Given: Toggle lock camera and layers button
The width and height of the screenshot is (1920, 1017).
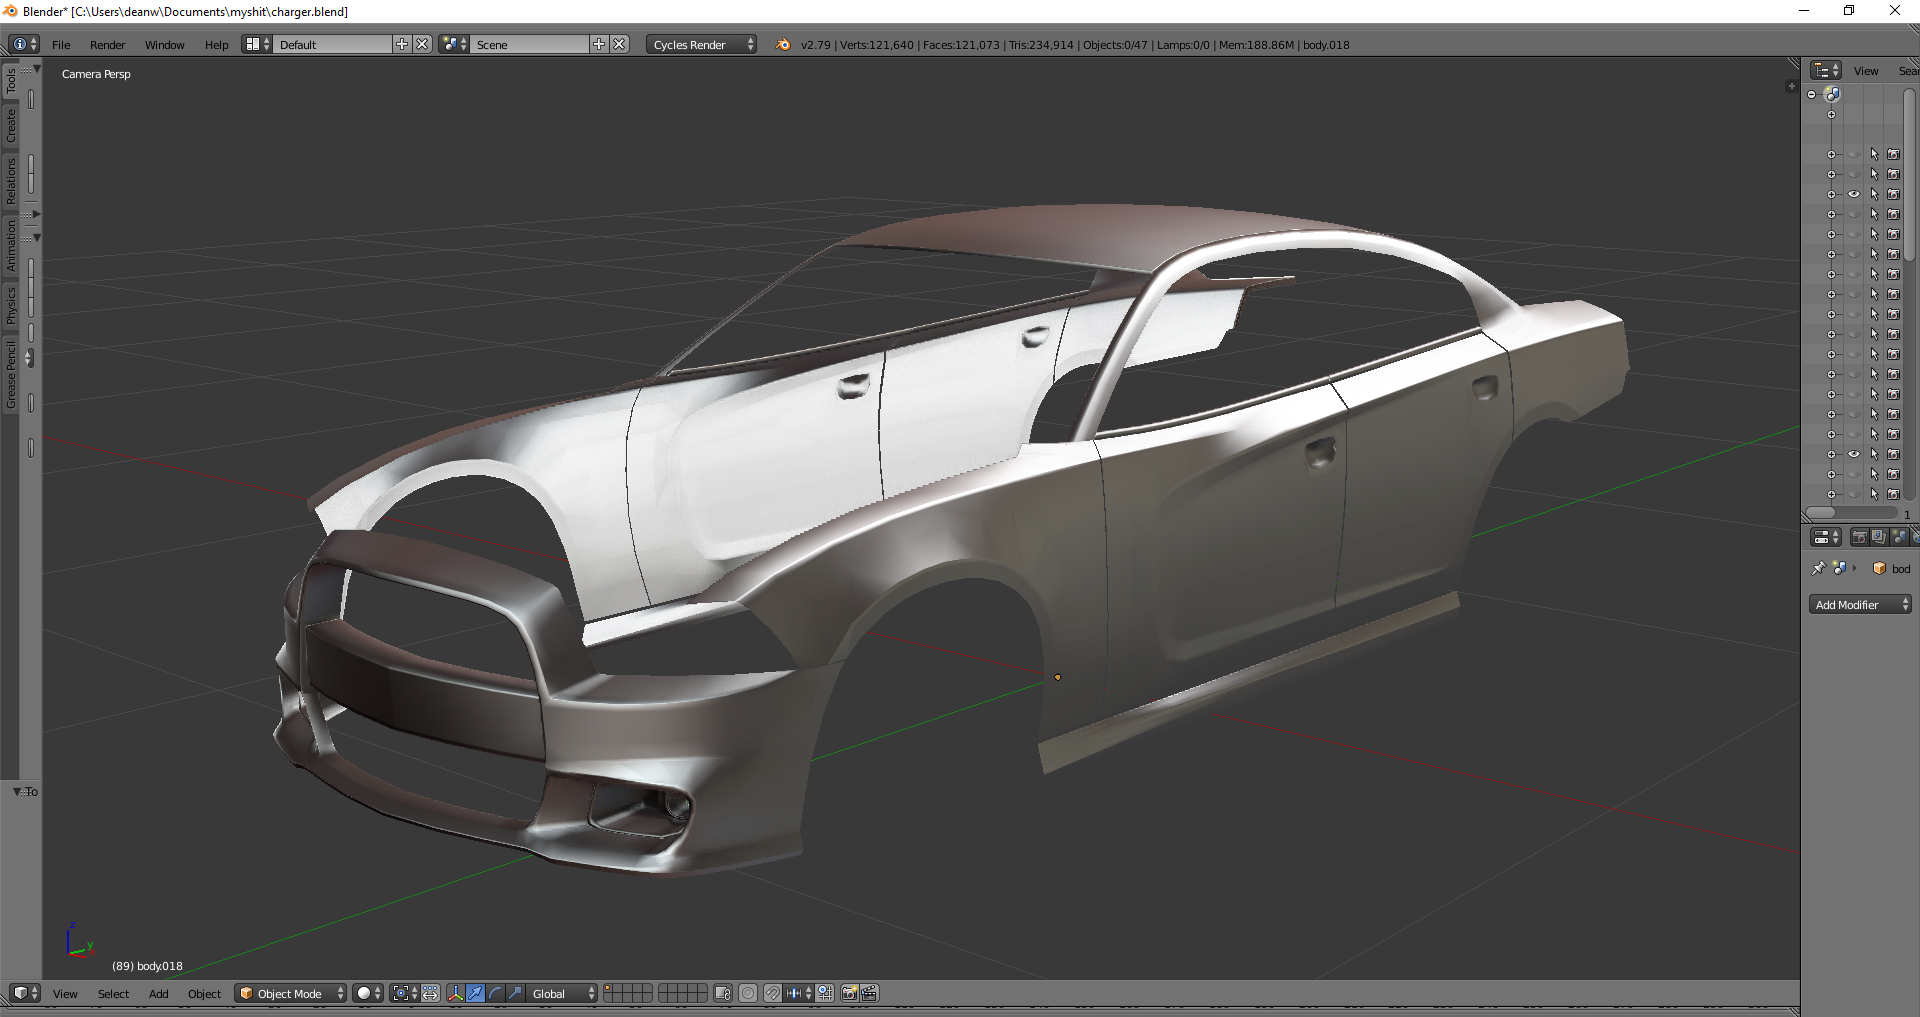Looking at the screenshot, I should [x=723, y=993].
